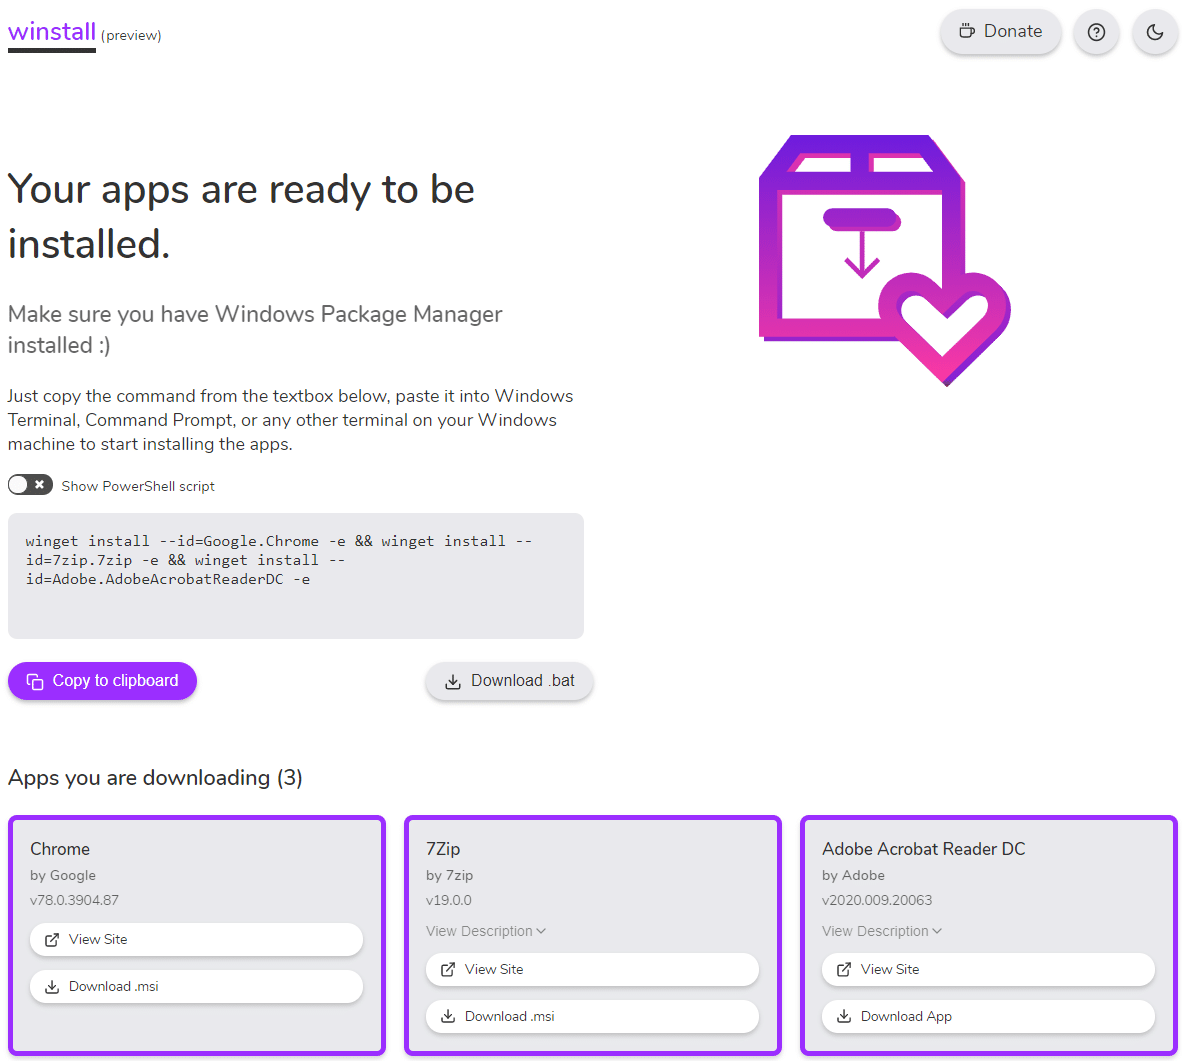This screenshot has height=1061, width=1182.
Task: Click the package box heart illustration
Action: coord(884,260)
